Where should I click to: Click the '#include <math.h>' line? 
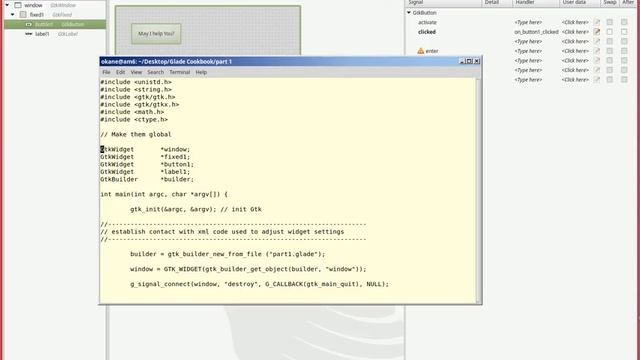[132, 112]
